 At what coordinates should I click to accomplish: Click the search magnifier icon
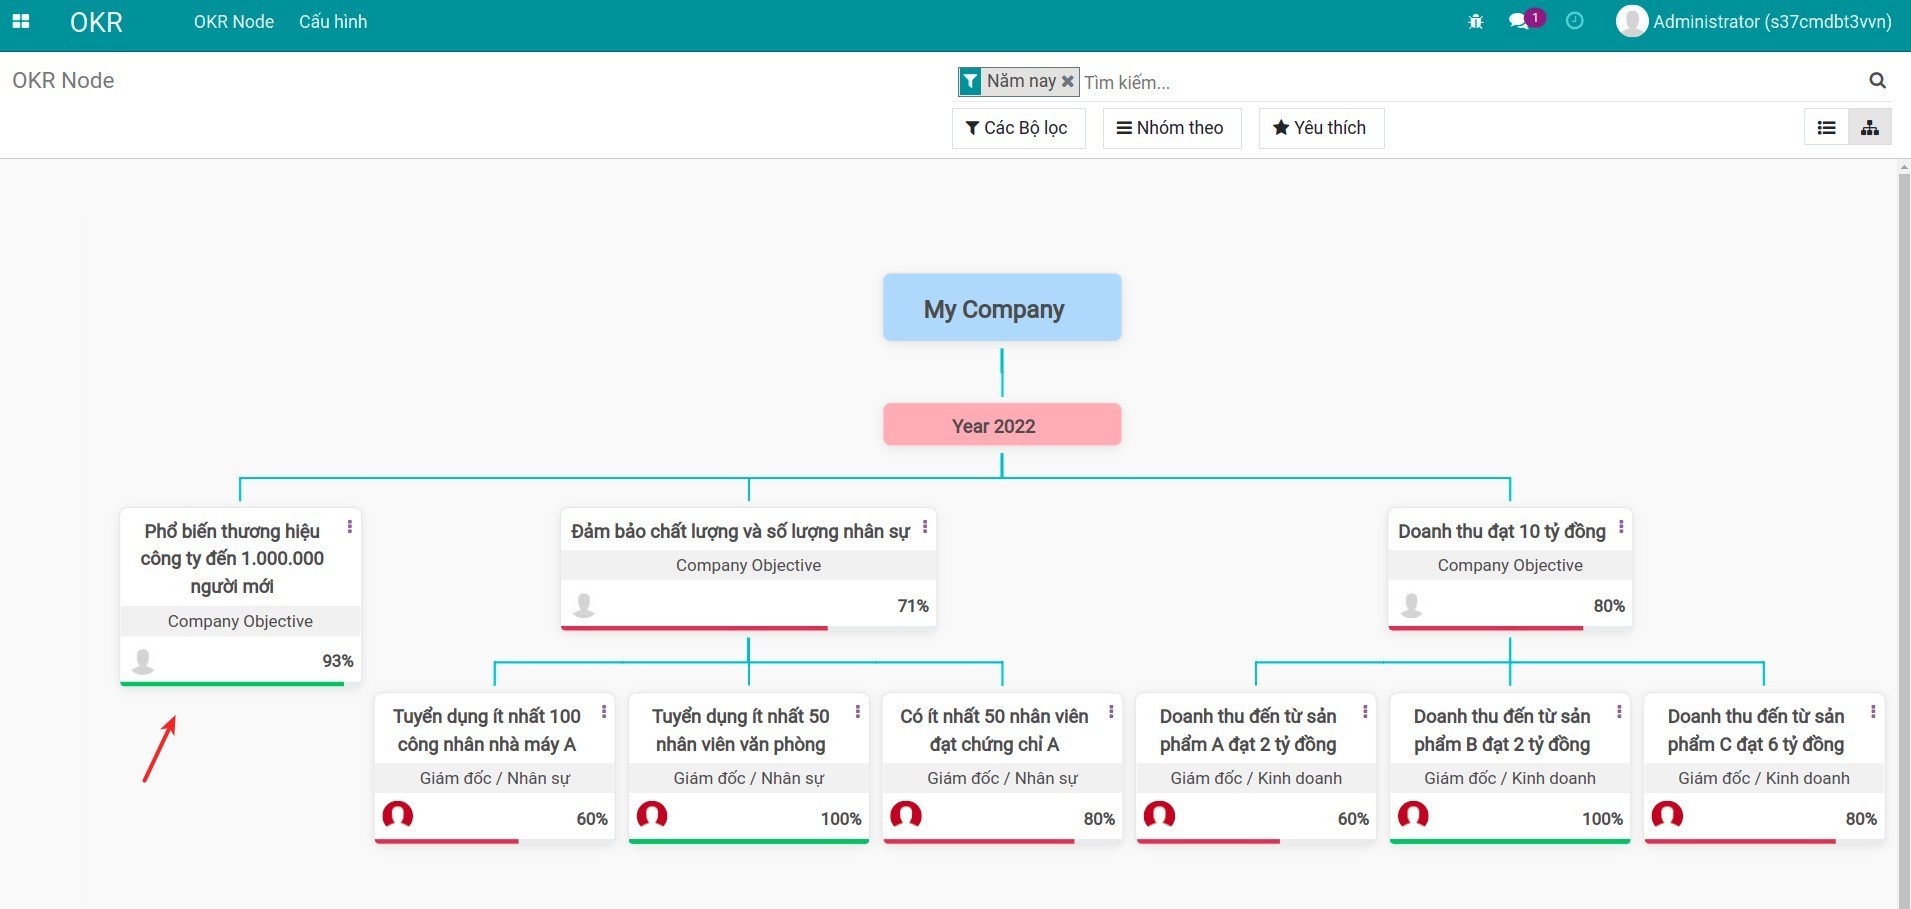click(x=1878, y=80)
